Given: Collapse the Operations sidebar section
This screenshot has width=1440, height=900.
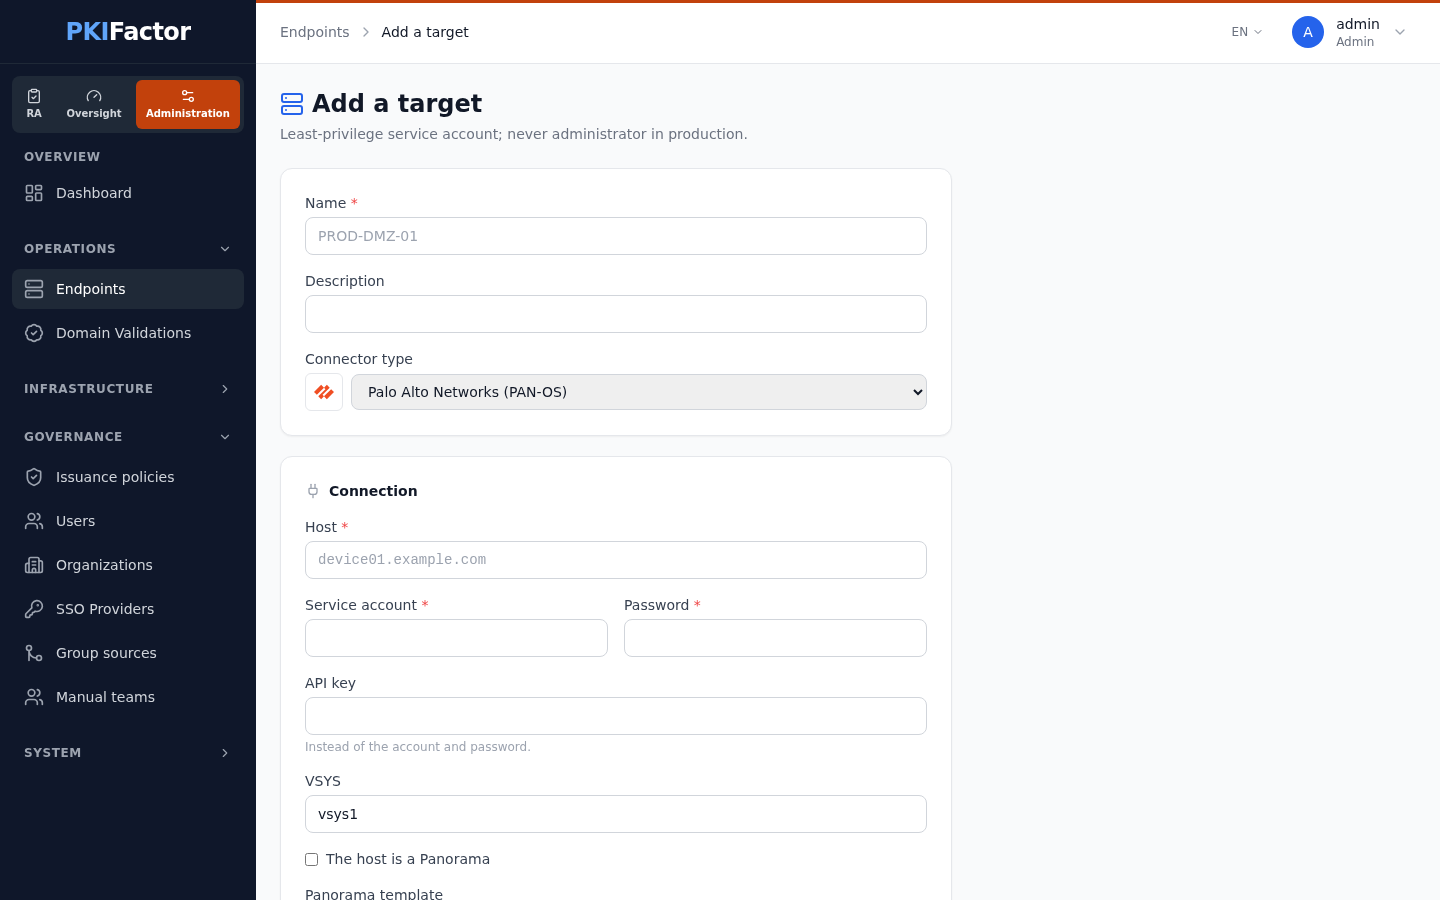Looking at the screenshot, I should click(x=128, y=249).
